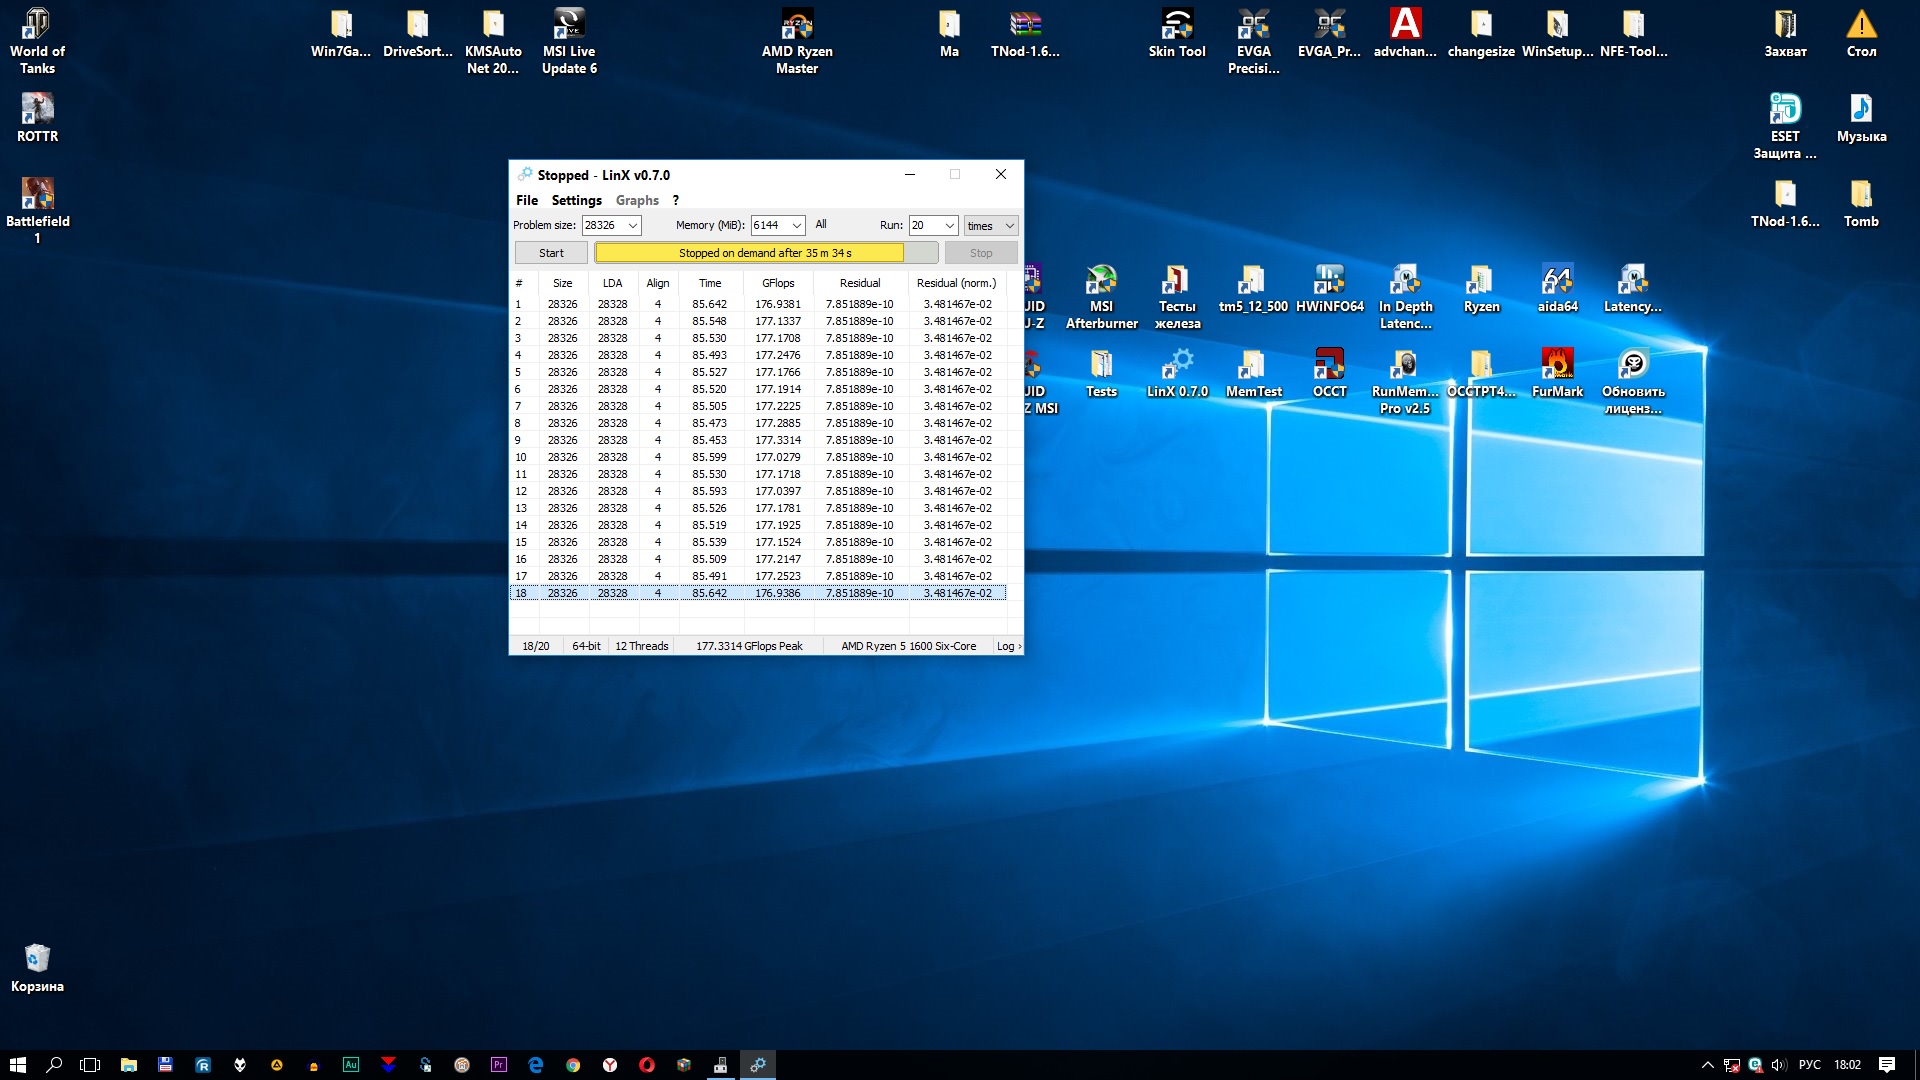The height and width of the screenshot is (1080, 1920).
Task: Open the Recycle Bin (Корзина) icon
Action: [x=37, y=959]
